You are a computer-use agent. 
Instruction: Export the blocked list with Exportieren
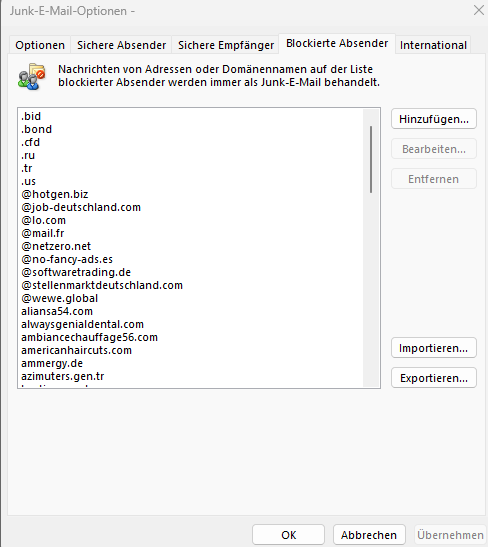434,378
